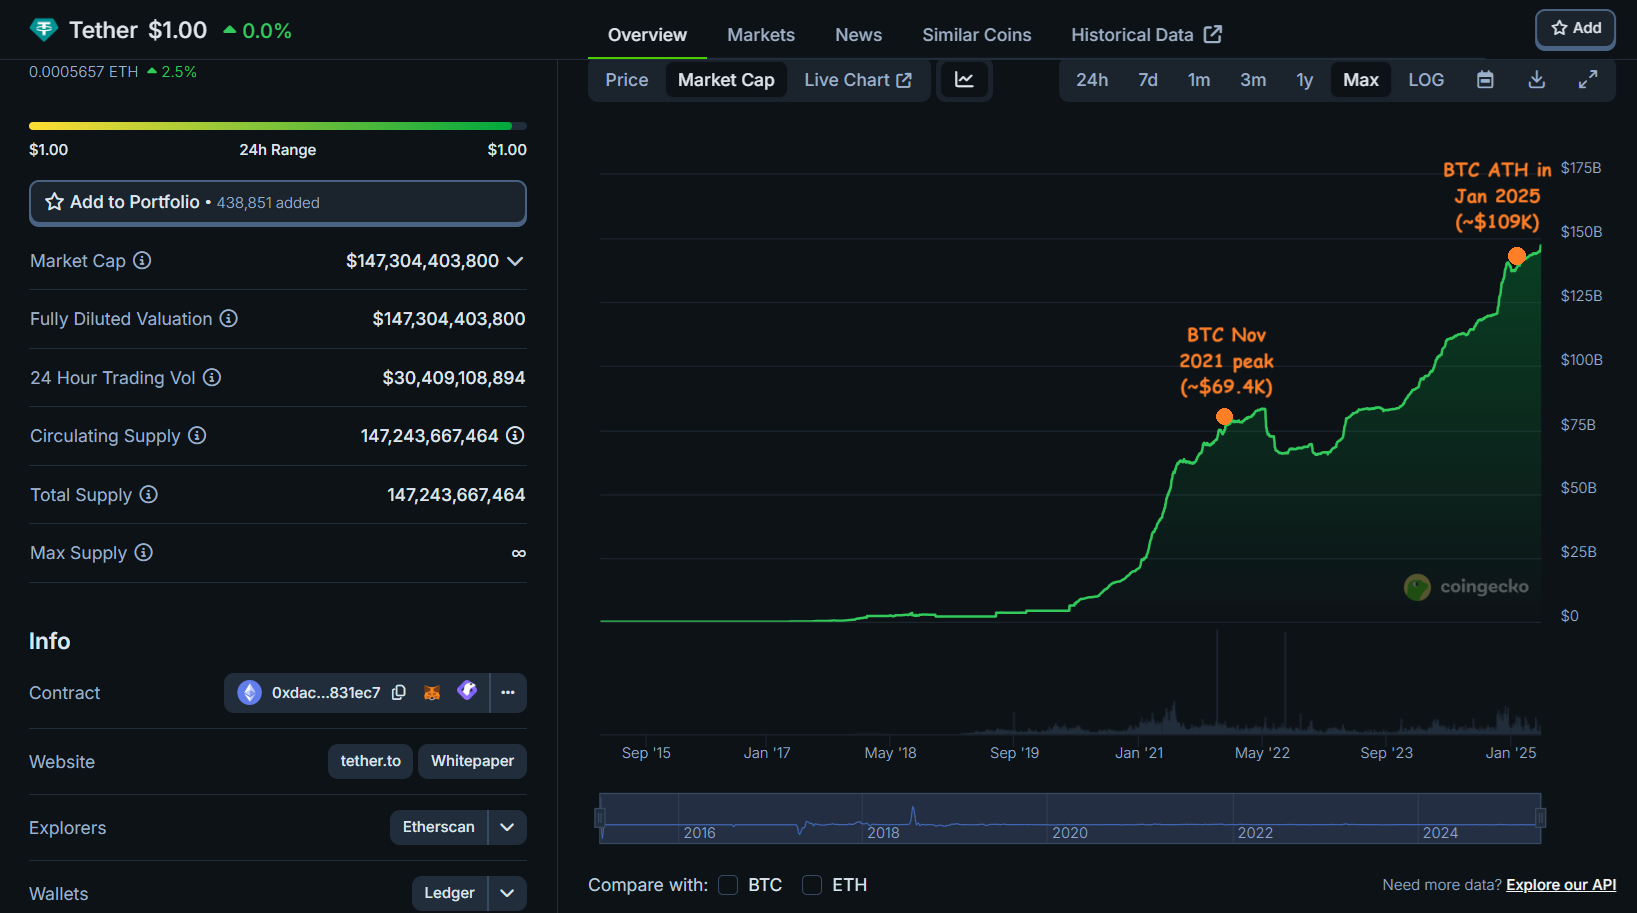The width and height of the screenshot is (1637, 913).
Task: Click left handle of range navigator
Action: pyautogui.click(x=600, y=818)
